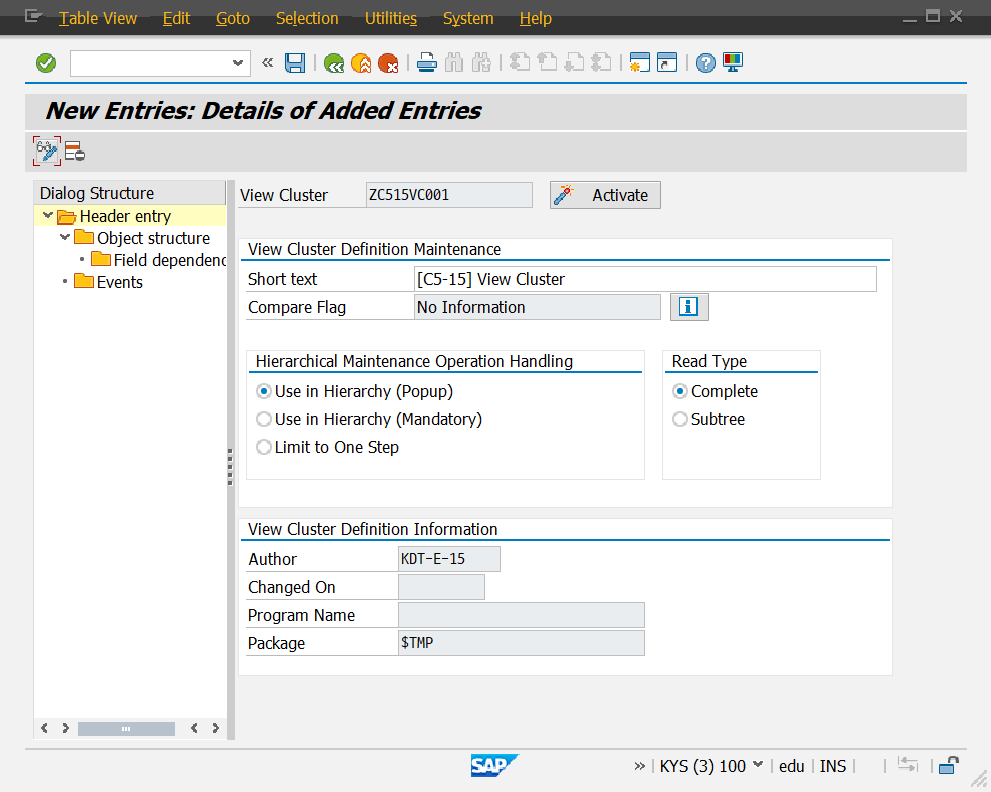Open the Edit menu
Viewport: 991px width, 792px height.
tap(176, 18)
